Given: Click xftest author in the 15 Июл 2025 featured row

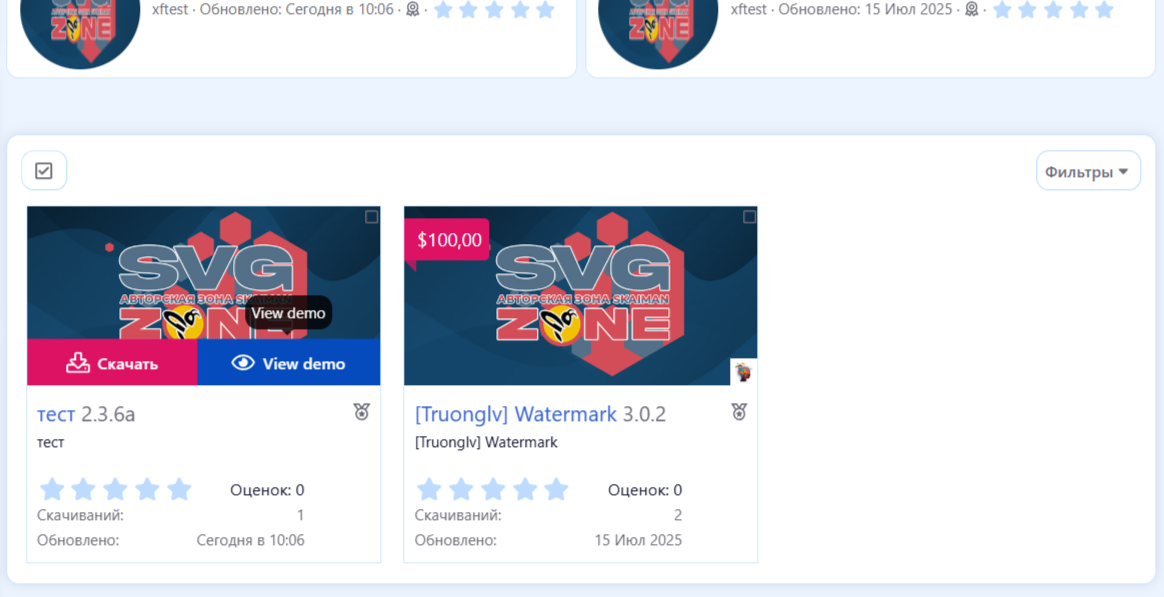Looking at the screenshot, I should point(749,10).
